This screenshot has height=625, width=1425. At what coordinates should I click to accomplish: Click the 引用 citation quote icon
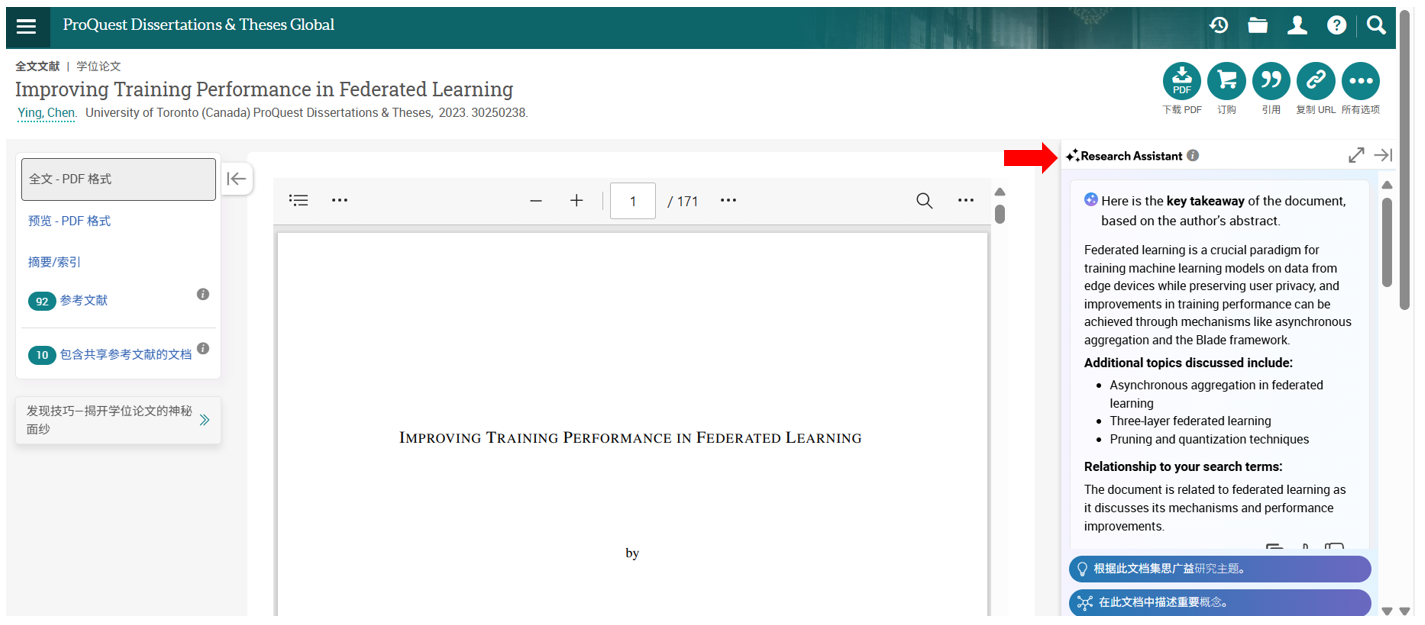coord(1271,81)
